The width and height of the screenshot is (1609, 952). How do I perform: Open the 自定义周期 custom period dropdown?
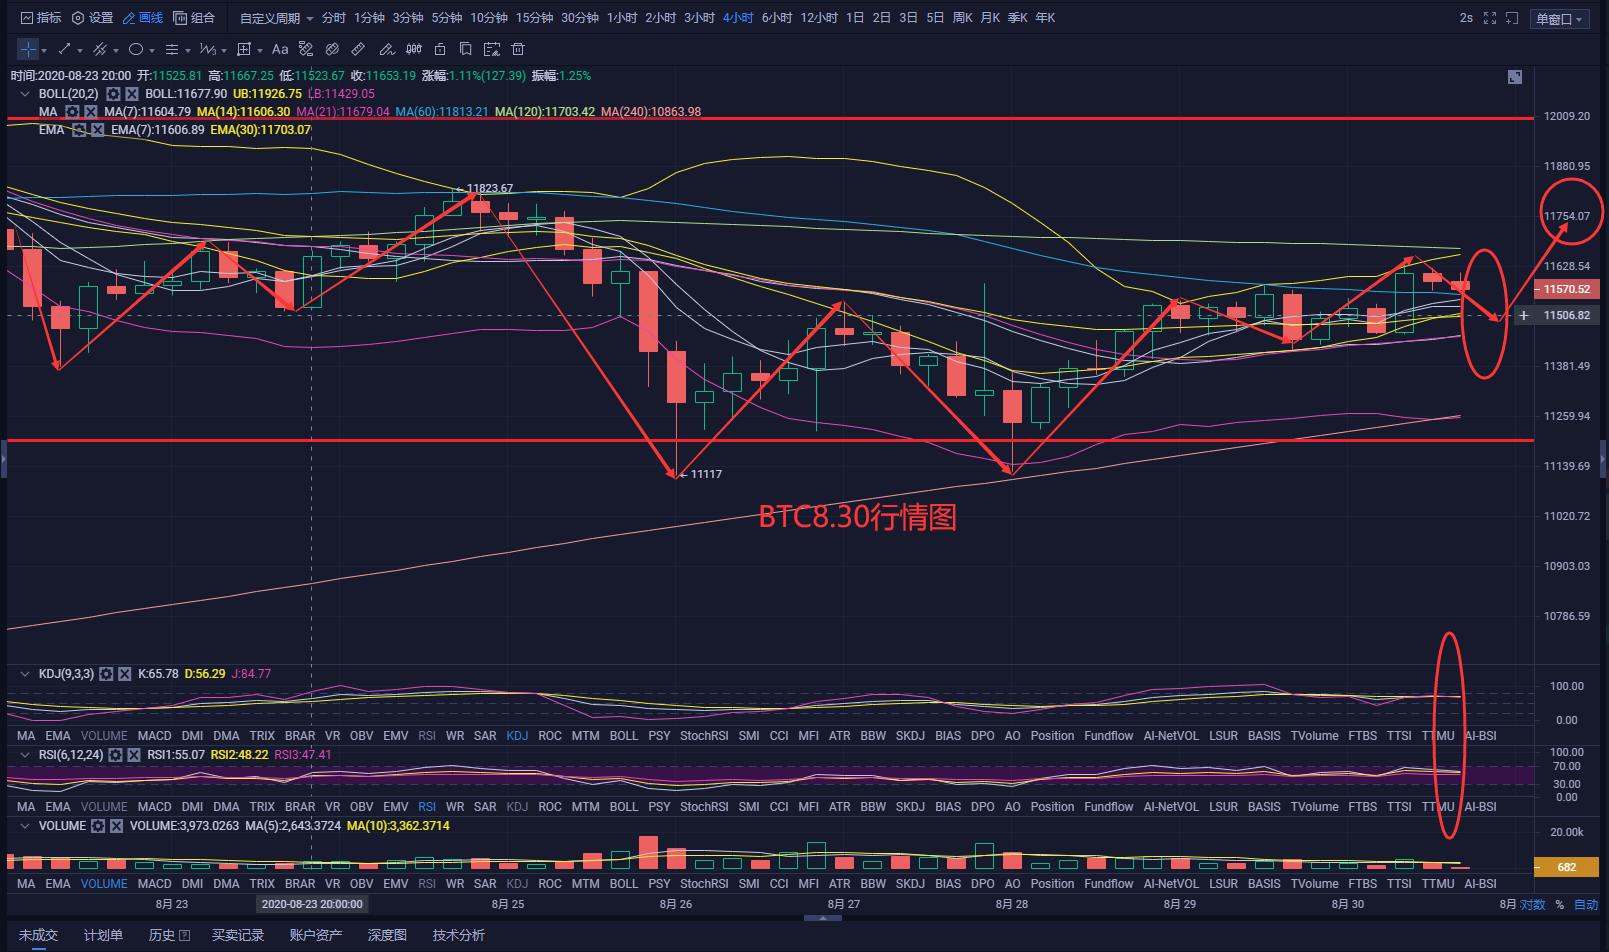276,18
